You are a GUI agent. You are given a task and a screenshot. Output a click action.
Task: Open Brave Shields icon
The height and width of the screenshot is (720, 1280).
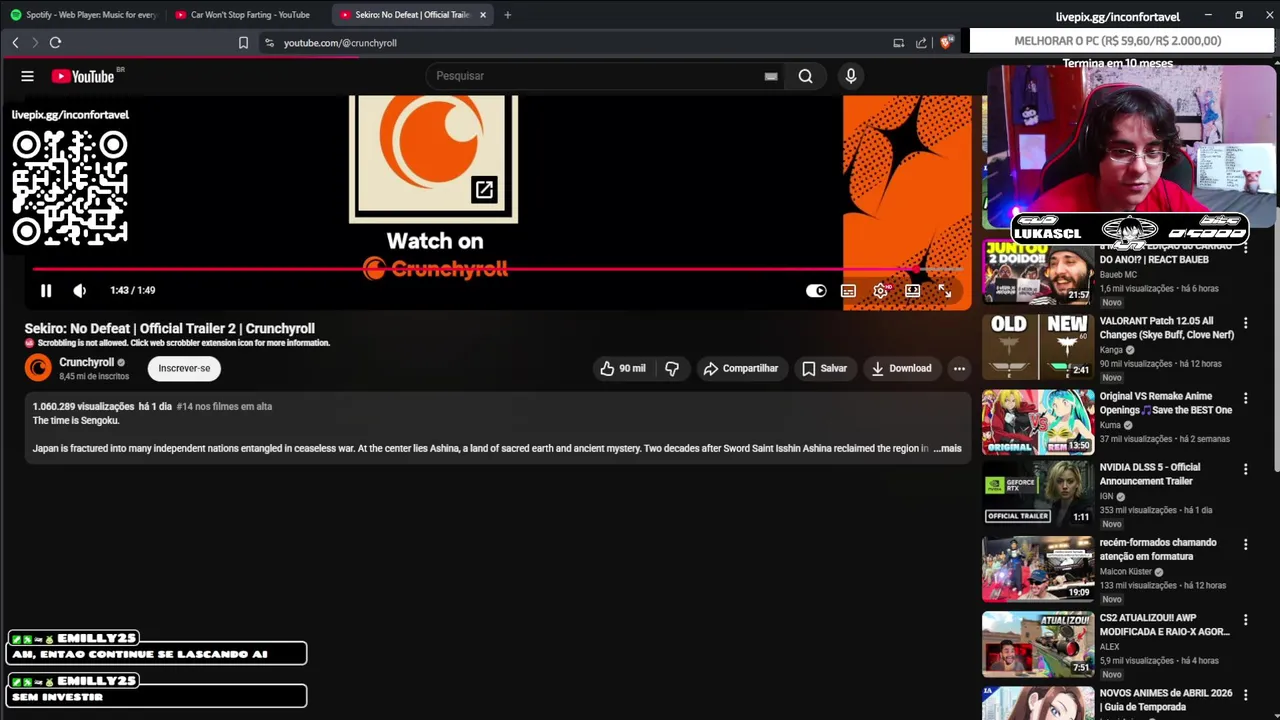(947, 43)
